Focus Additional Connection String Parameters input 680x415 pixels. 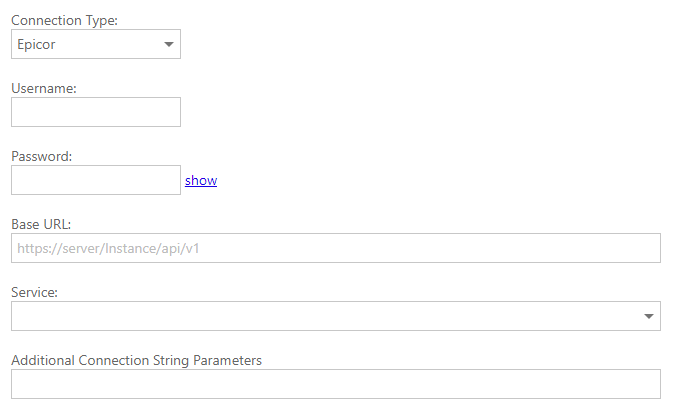pos(335,384)
